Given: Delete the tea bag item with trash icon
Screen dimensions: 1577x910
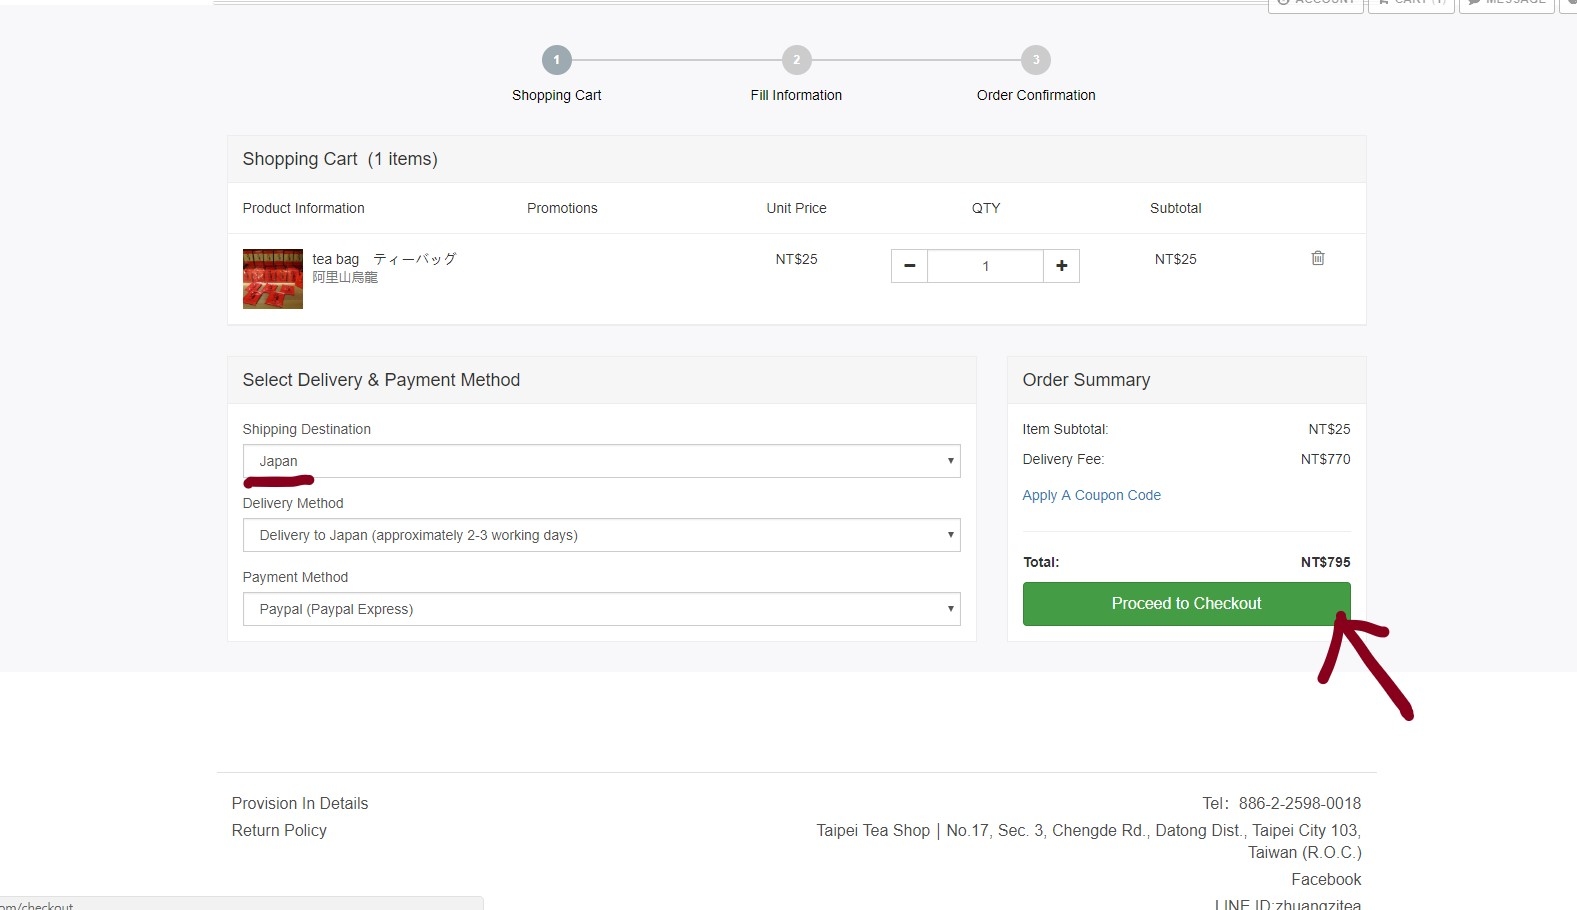Looking at the screenshot, I should click(1317, 258).
